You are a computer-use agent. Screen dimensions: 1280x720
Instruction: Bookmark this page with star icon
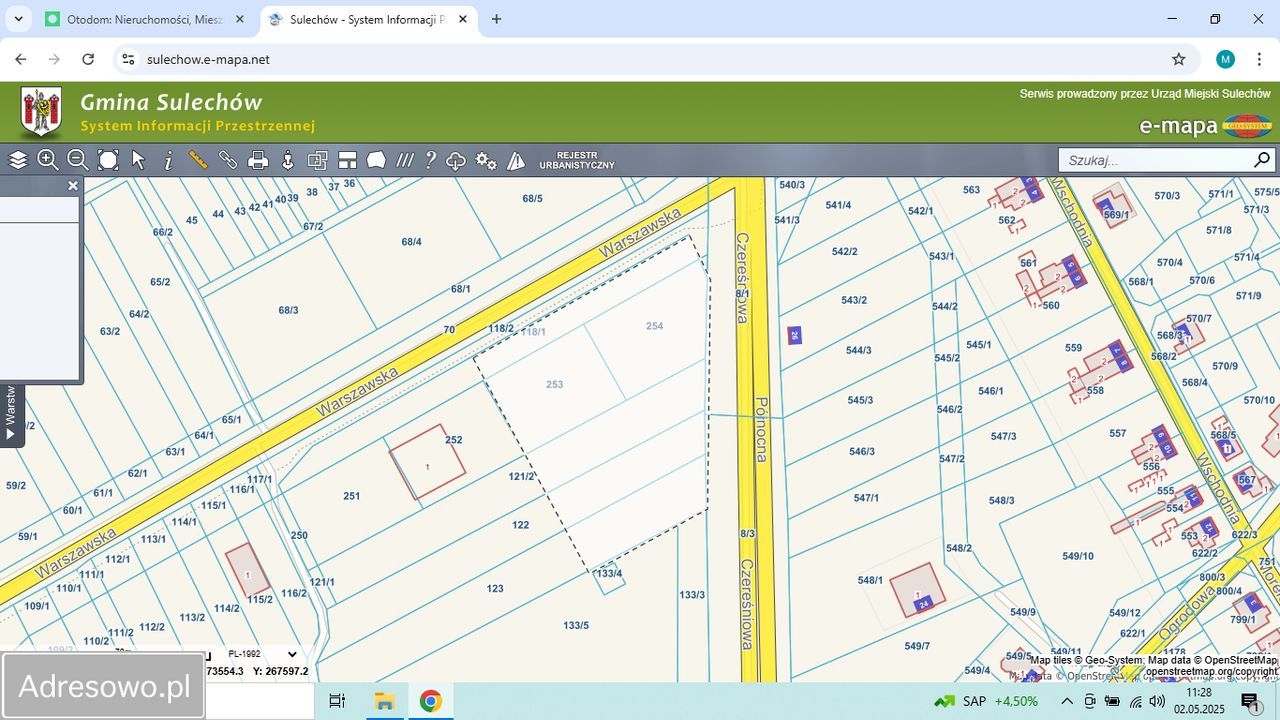pyautogui.click(x=1179, y=59)
